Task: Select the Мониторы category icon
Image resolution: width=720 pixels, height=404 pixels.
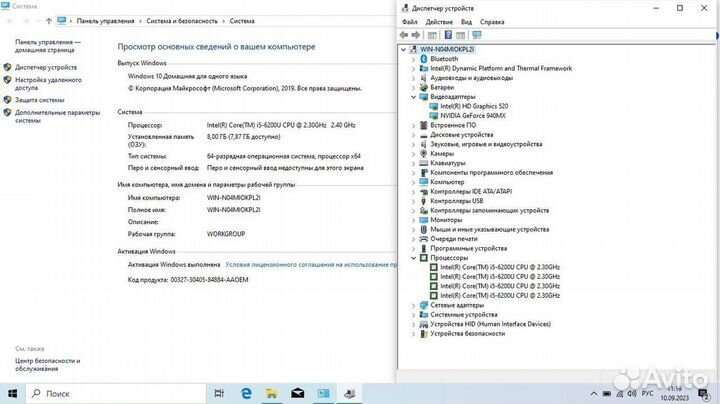Action: click(x=424, y=220)
